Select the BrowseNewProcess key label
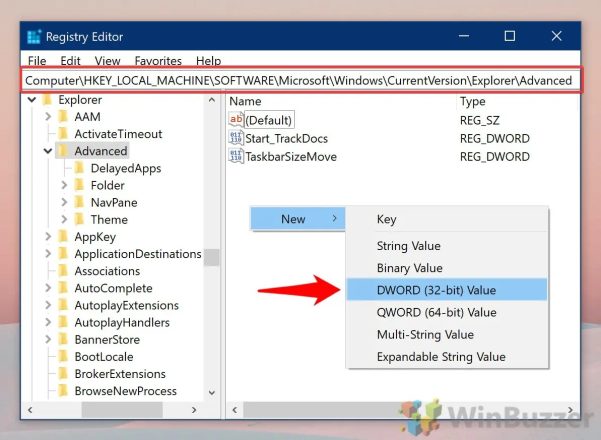 [125, 391]
